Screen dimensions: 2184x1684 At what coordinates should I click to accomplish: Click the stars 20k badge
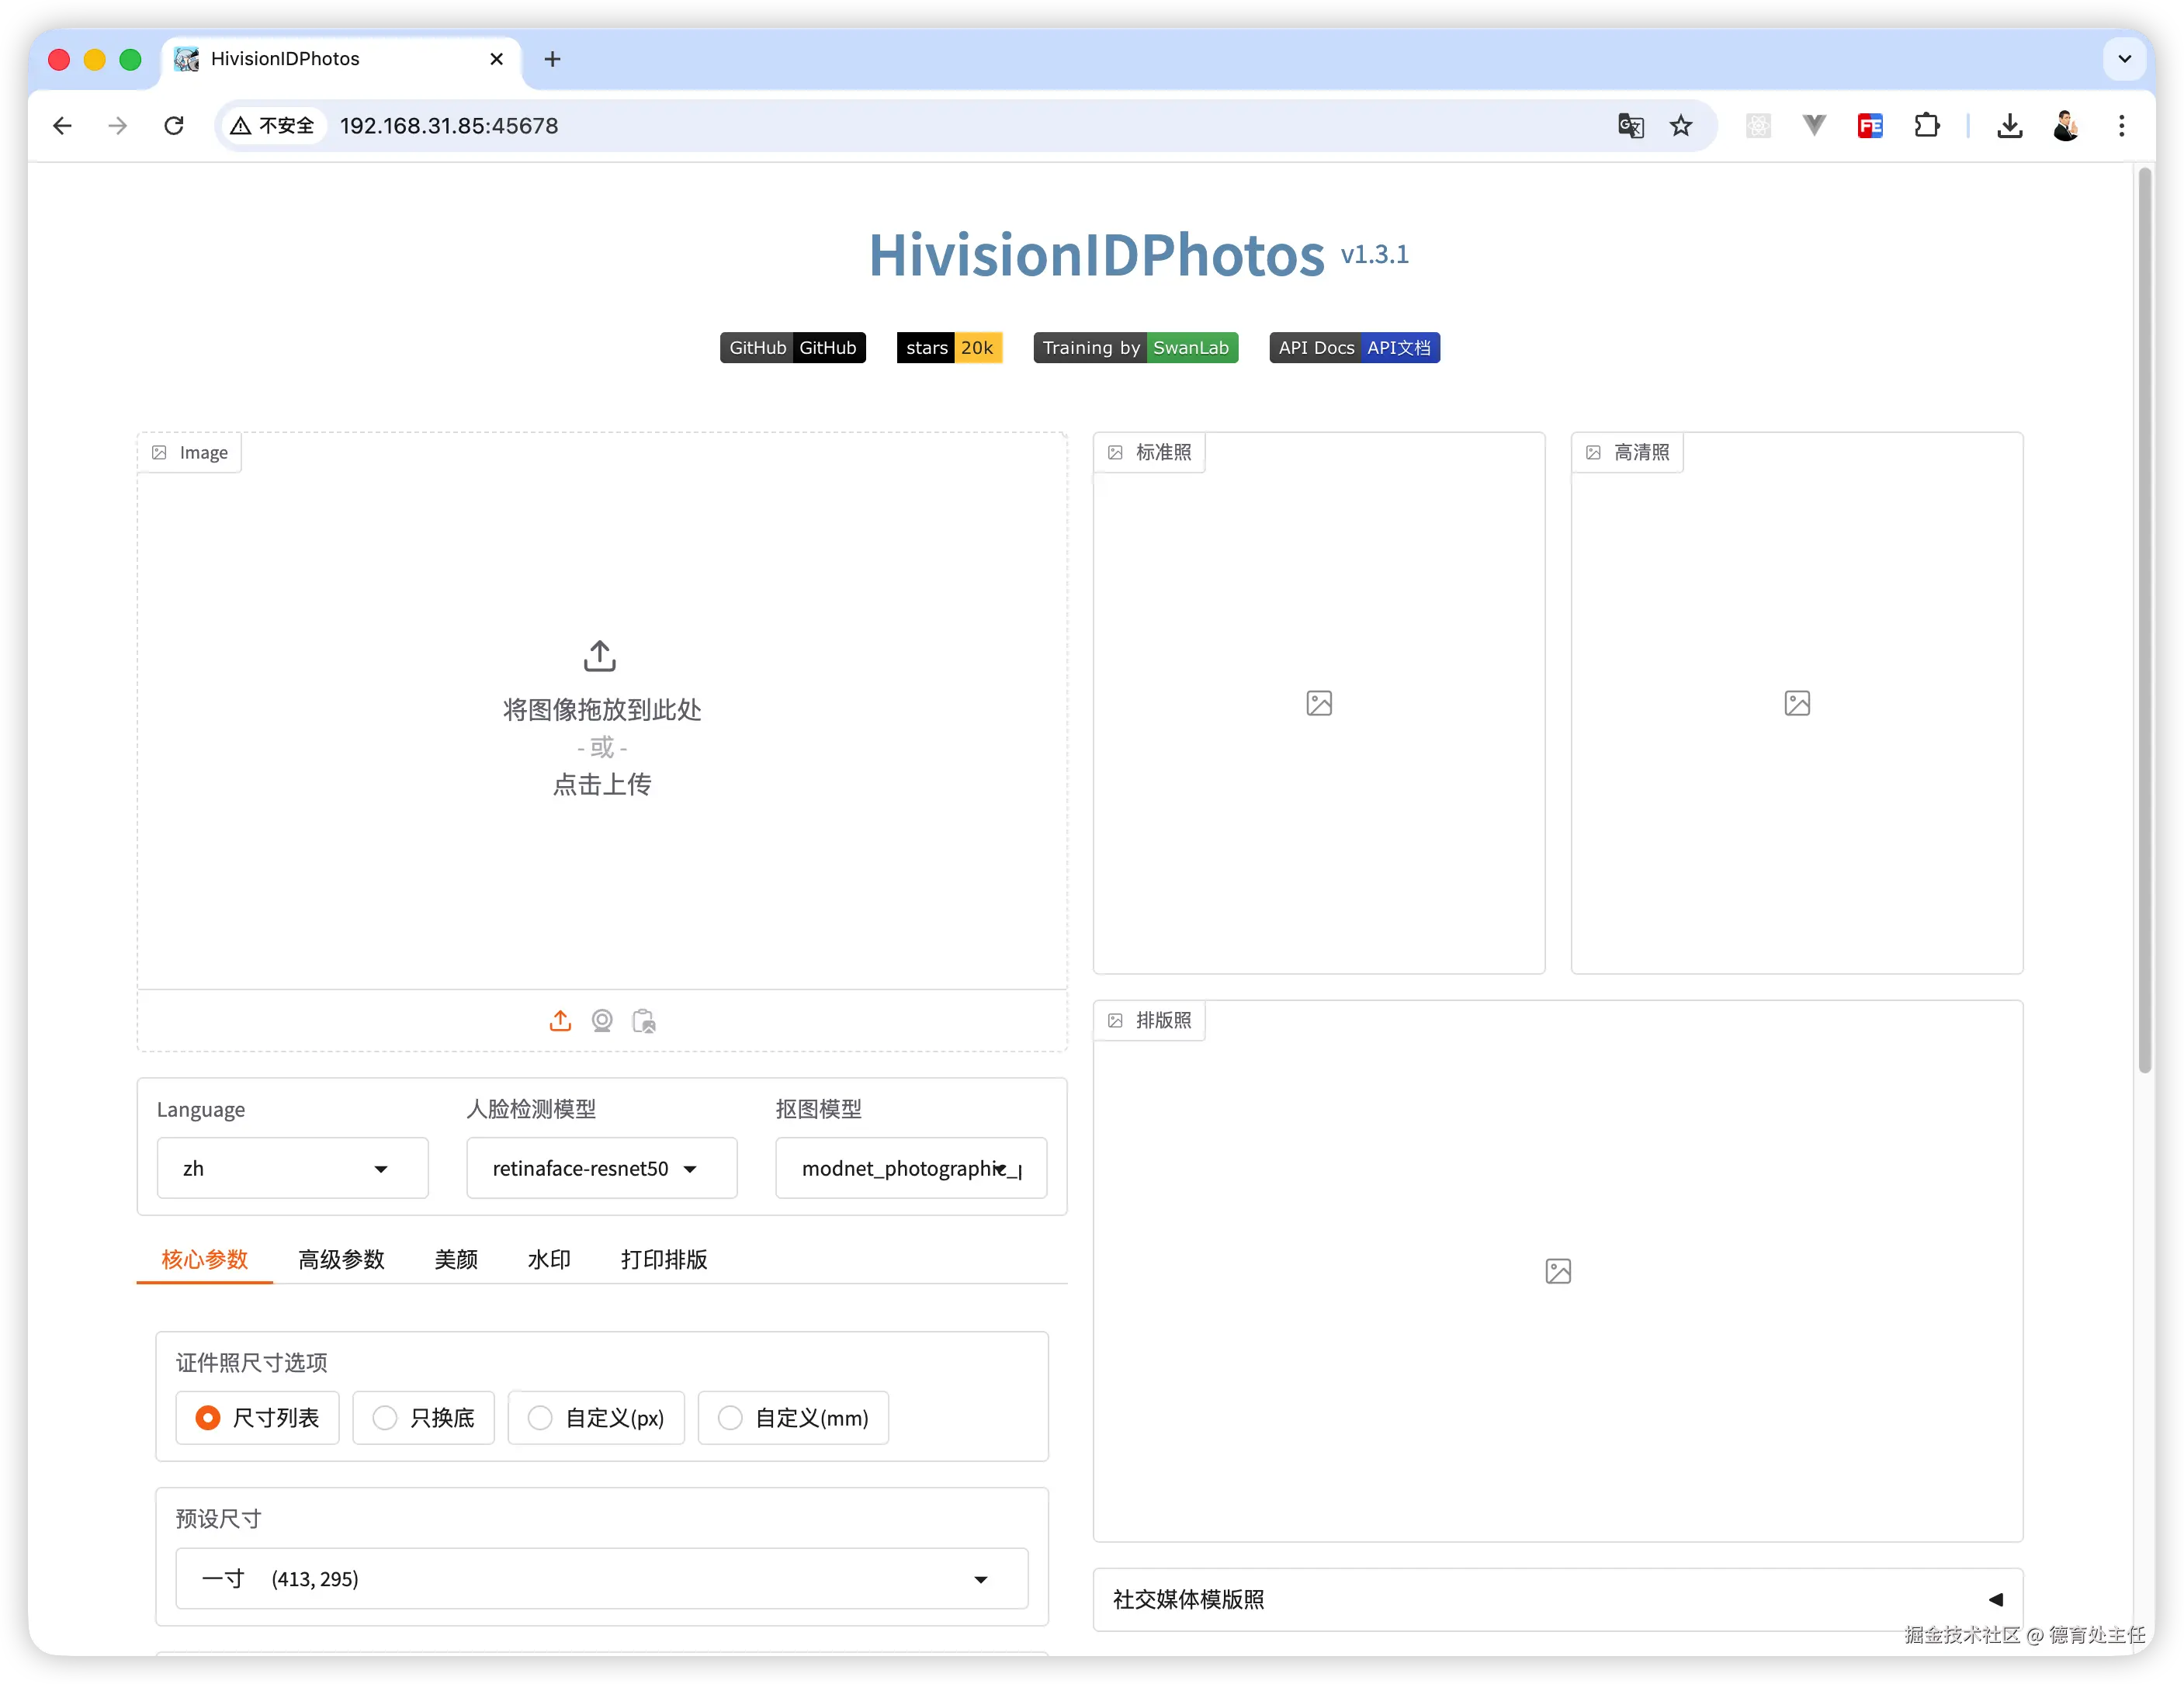click(x=949, y=347)
